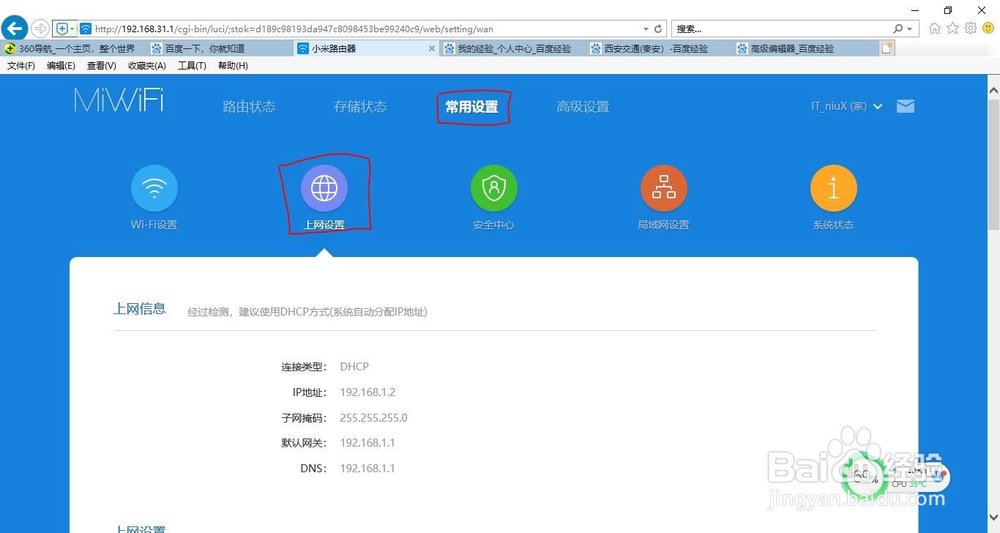Viewport: 1000px width, 533px height.
Task: Open the browser tools gear icon
Action: (971, 28)
